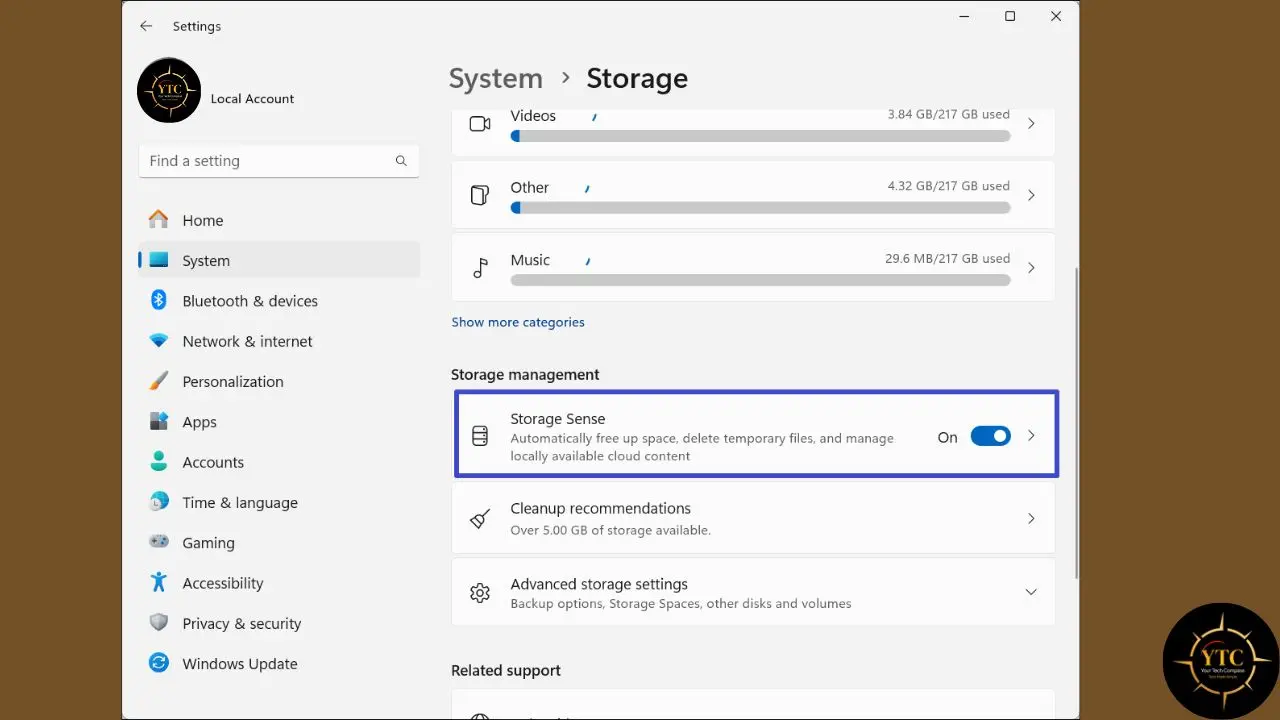The width and height of the screenshot is (1280, 720).
Task: Click the Gaming controller icon
Action: click(x=159, y=542)
